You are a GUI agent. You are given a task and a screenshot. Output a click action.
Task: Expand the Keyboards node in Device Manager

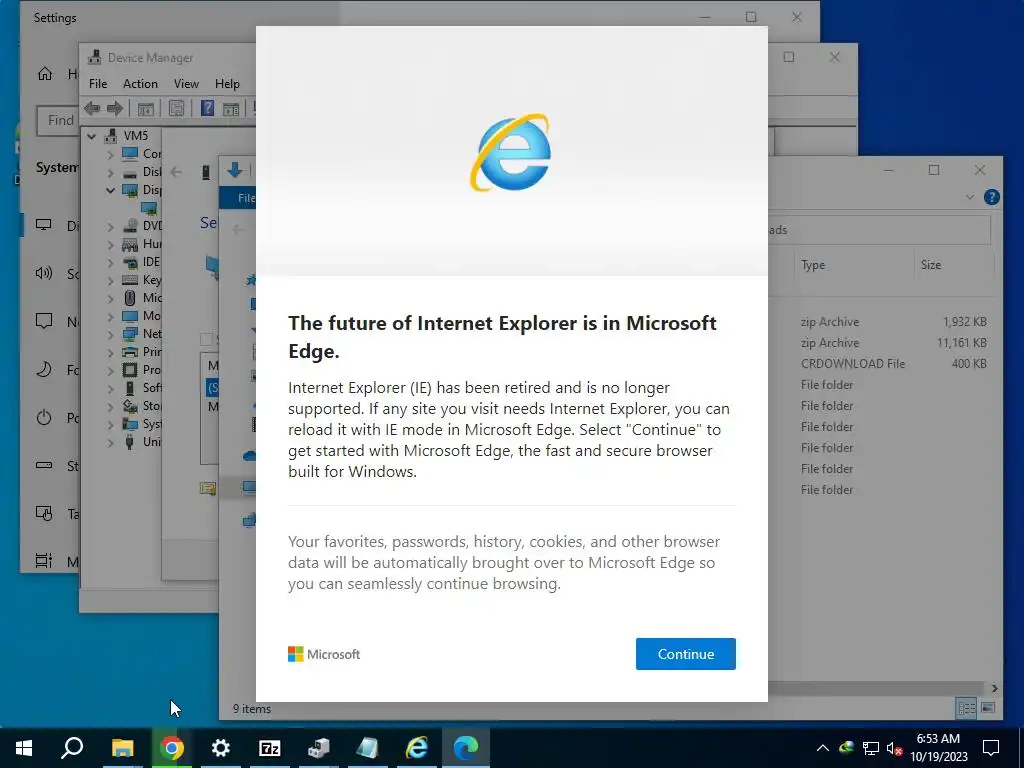coord(110,280)
